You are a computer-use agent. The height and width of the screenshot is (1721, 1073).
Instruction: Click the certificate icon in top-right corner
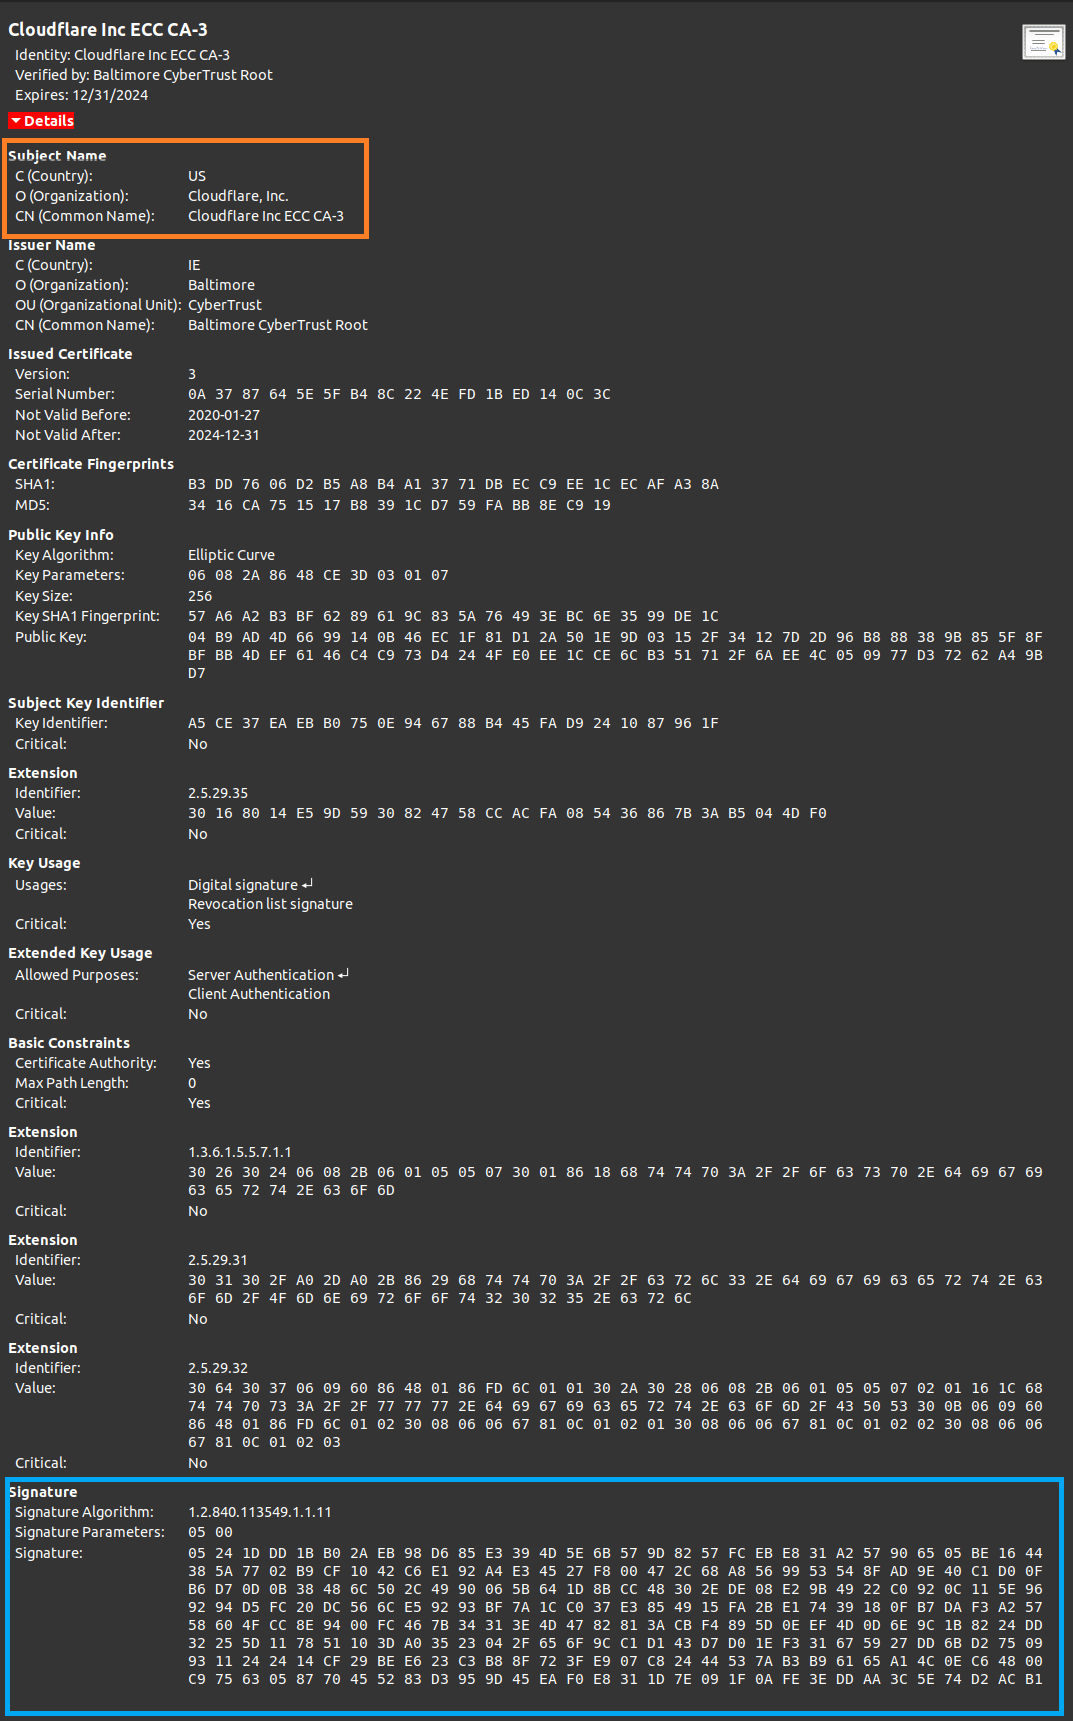1043,42
